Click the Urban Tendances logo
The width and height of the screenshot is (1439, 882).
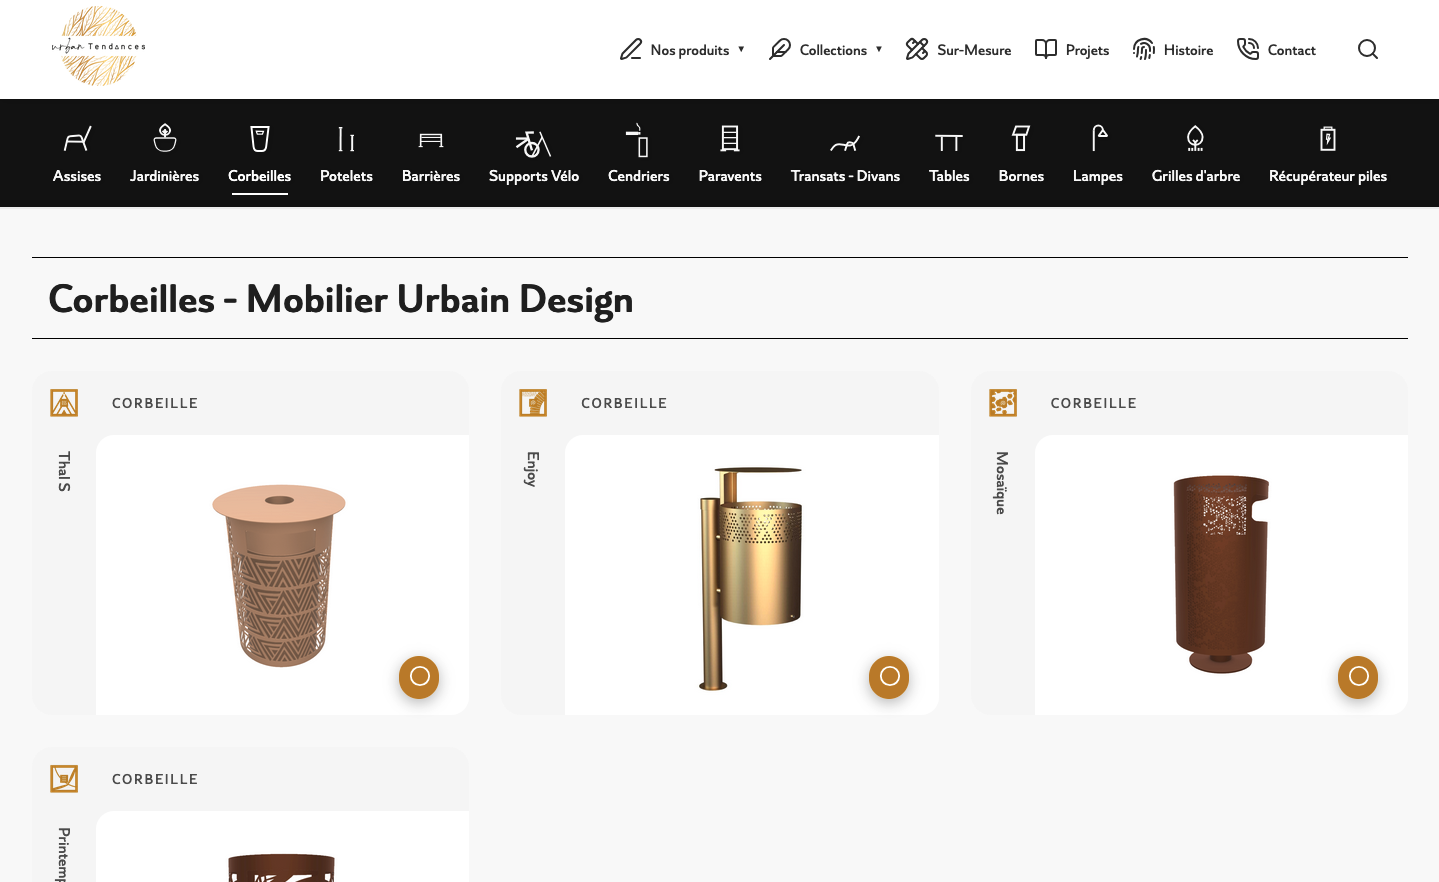point(99,46)
